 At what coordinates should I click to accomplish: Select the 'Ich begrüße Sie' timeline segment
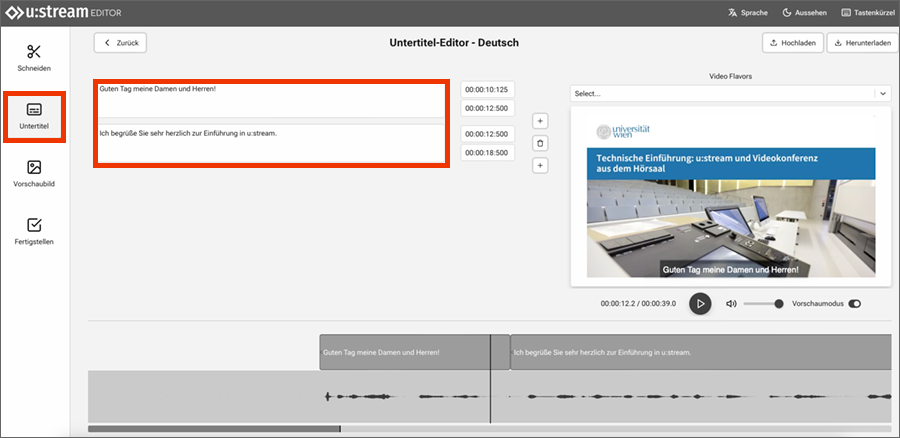(700, 352)
